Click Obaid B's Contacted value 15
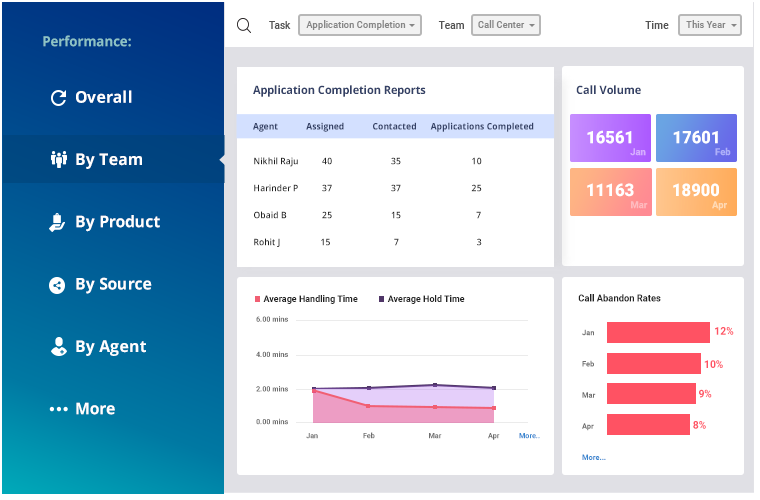The height and width of the screenshot is (500, 760). (396, 215)
